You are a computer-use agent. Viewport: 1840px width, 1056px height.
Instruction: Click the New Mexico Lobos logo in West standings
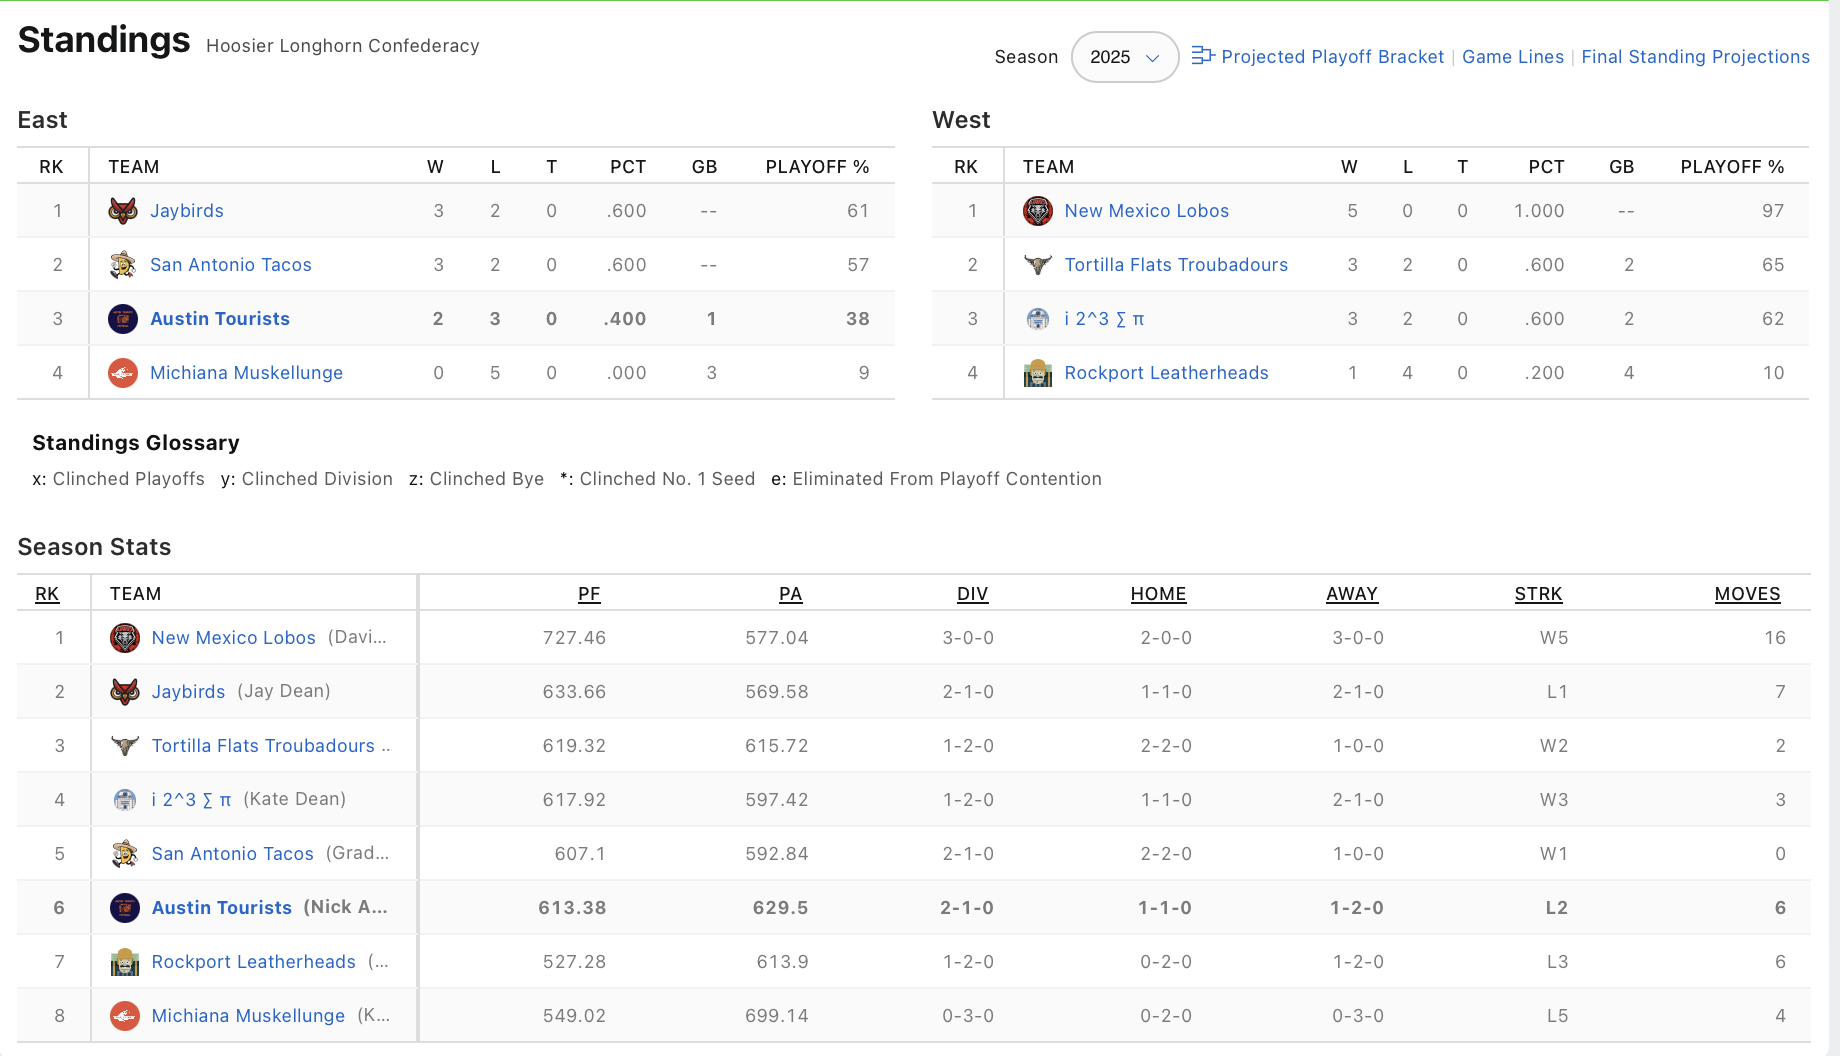coord(1038,211)
